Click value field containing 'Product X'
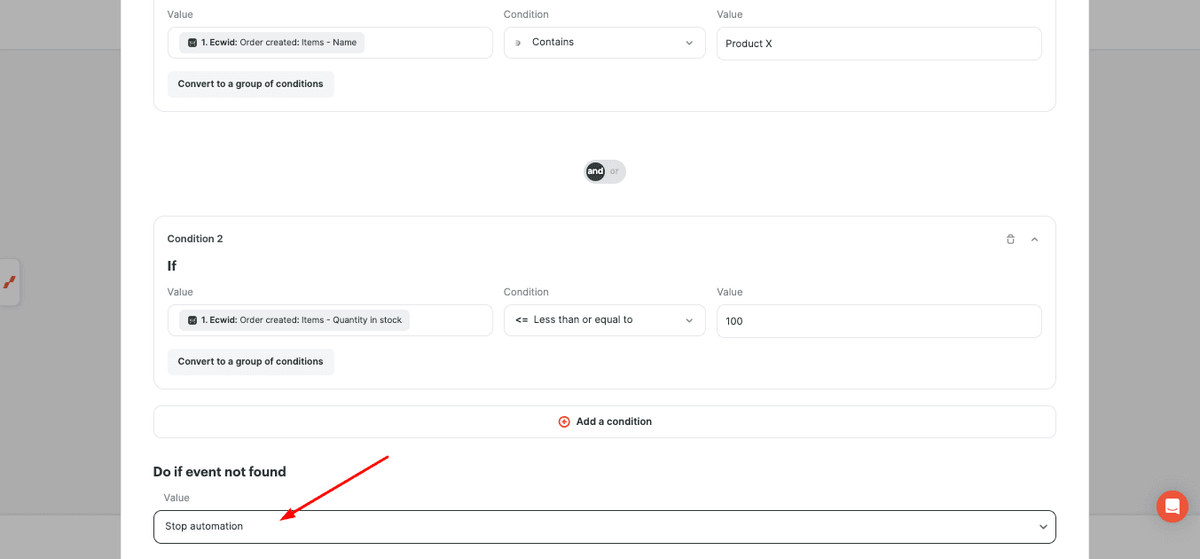The width and height of the screenshot is (1200, 559). pyautogui.click(x=879, y=43)
